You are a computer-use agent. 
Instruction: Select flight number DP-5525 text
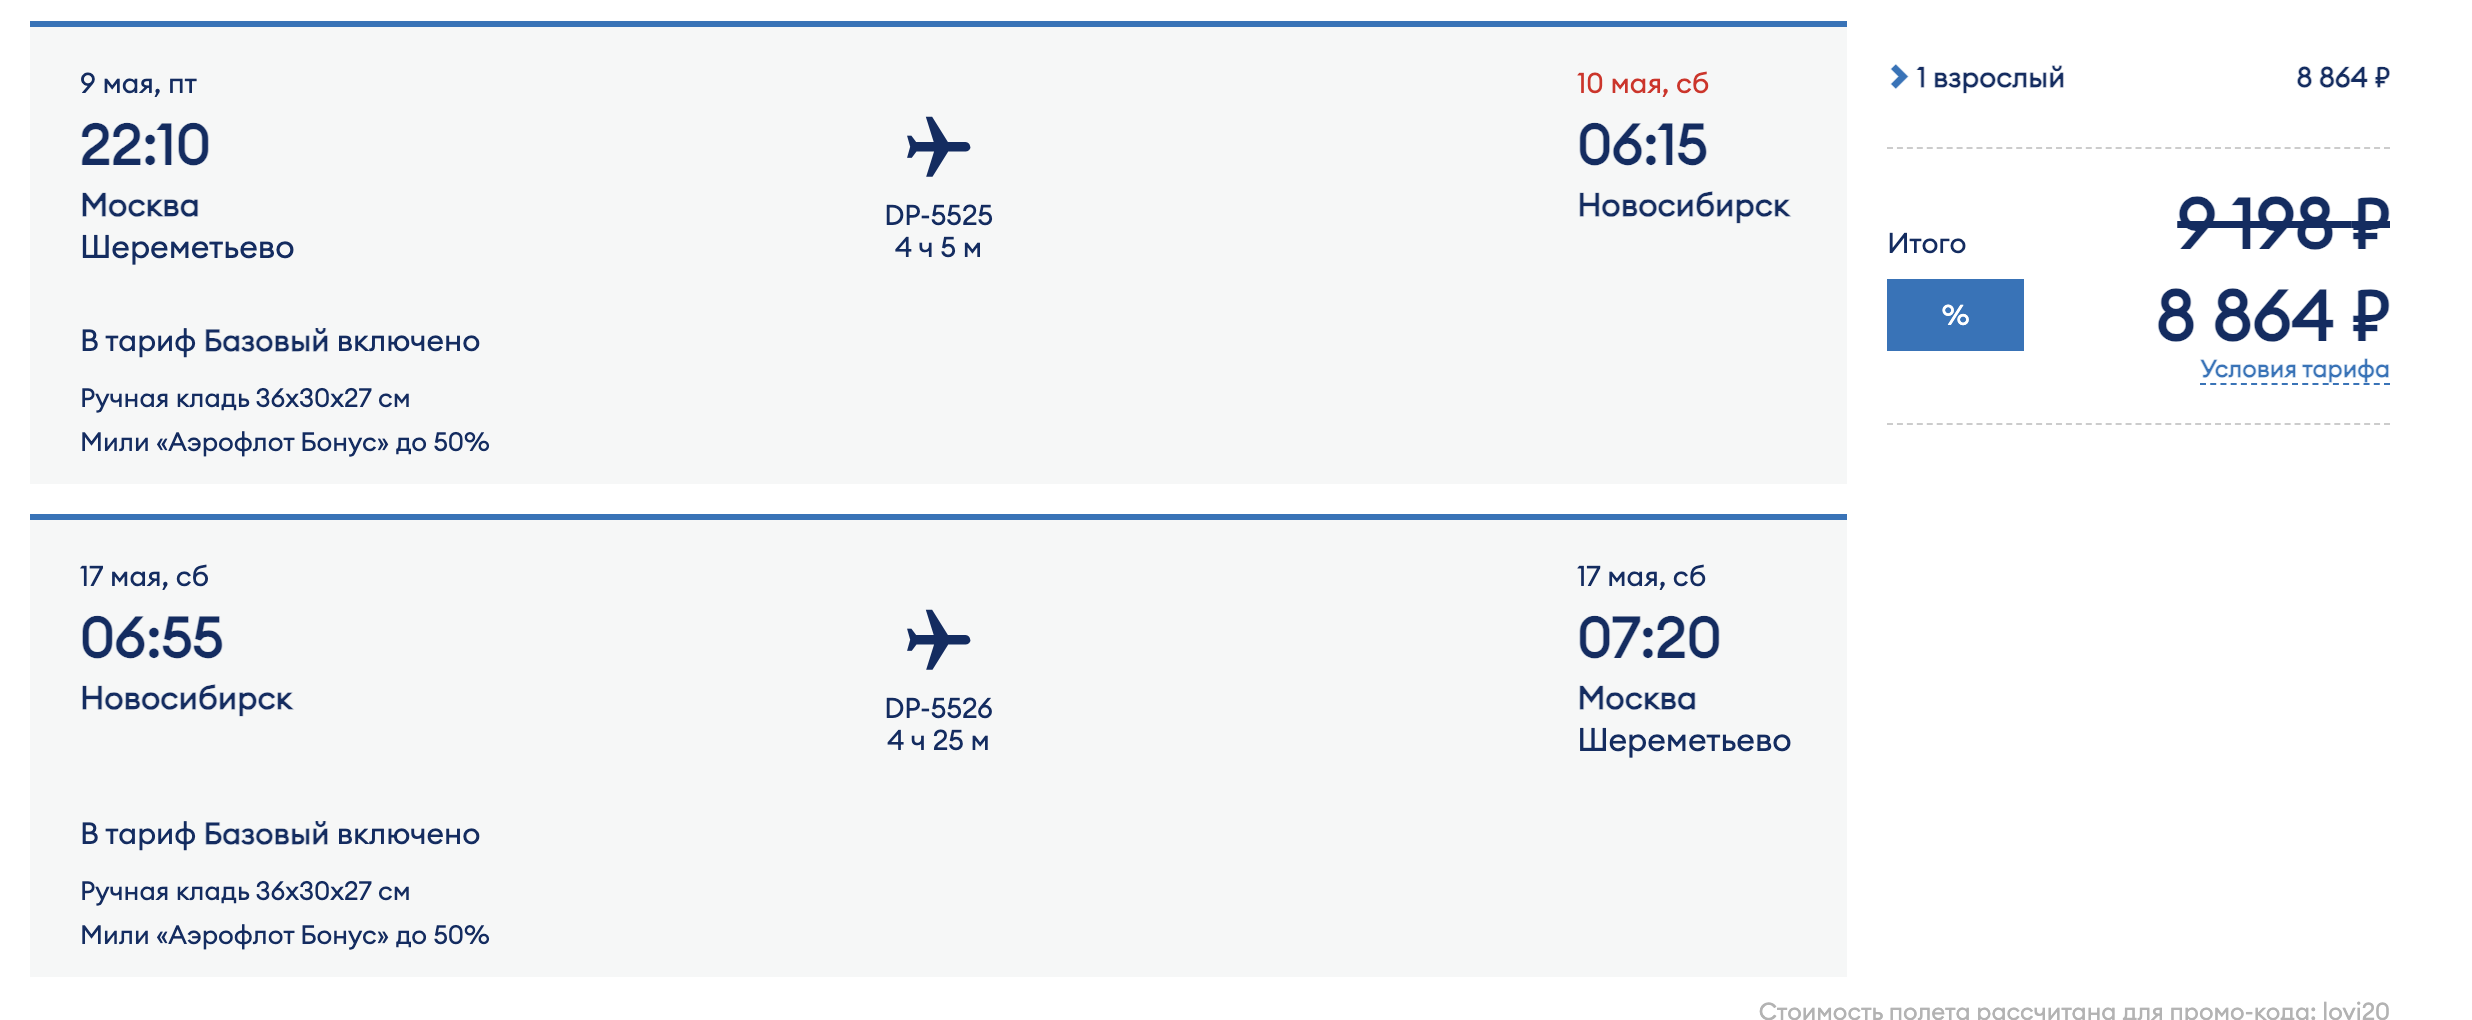click(x=938, y=215)
